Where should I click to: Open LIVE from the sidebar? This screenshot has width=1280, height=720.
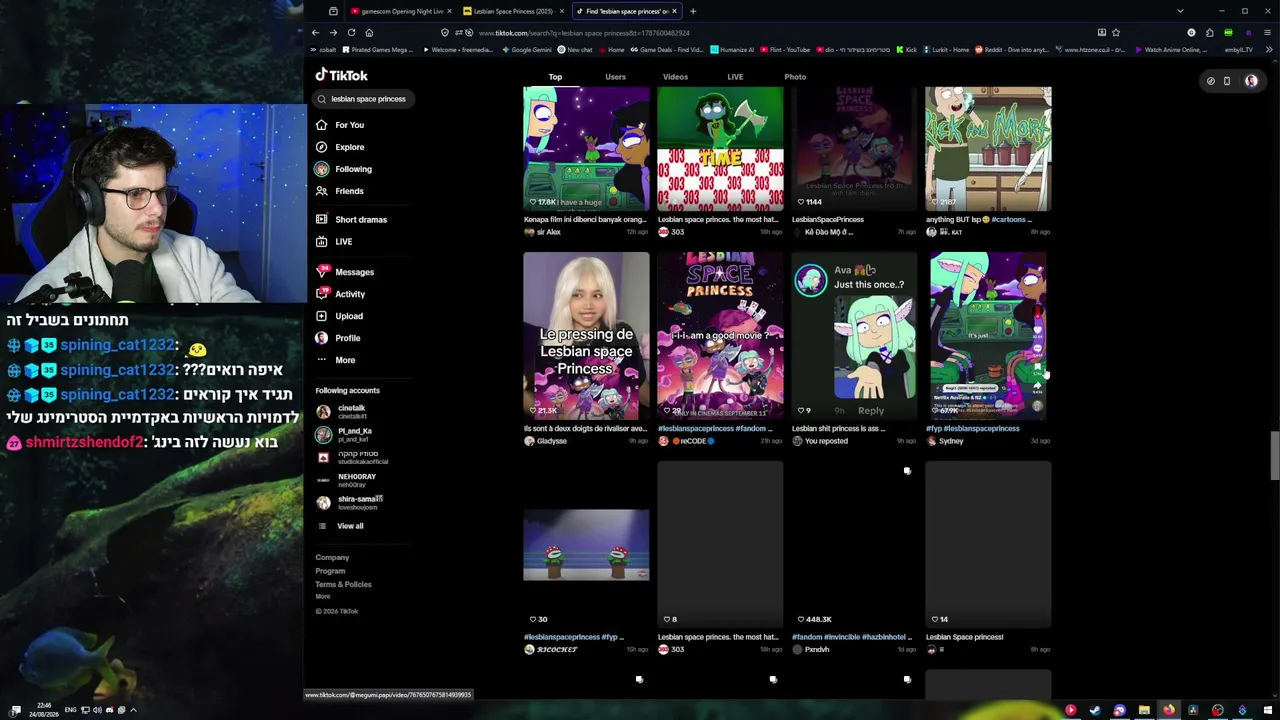334,241
